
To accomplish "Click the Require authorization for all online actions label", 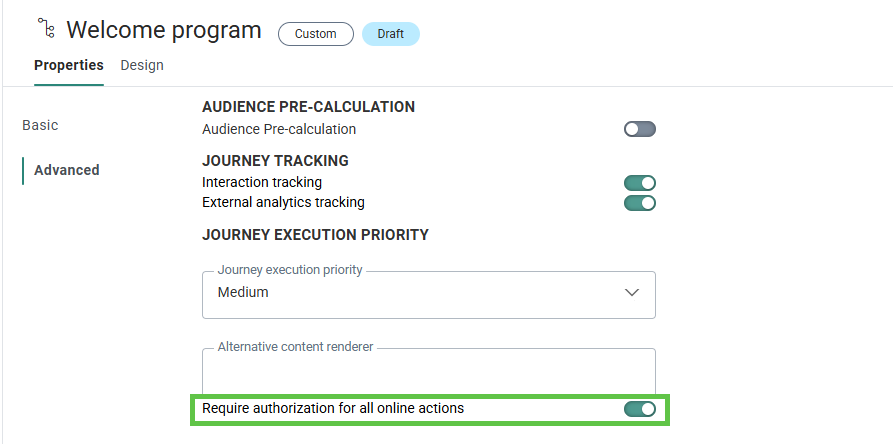I will (x=333, y=408).
